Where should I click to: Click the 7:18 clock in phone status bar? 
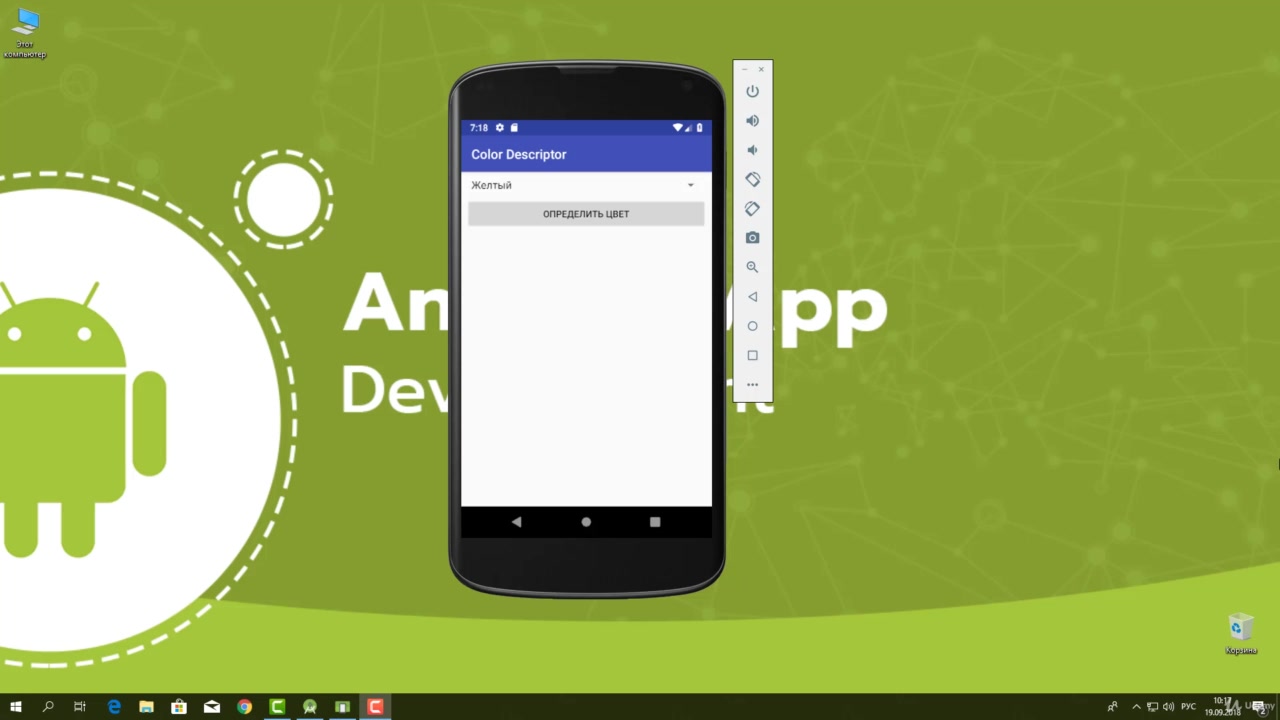pyautogui.click(x=479, y=128)
